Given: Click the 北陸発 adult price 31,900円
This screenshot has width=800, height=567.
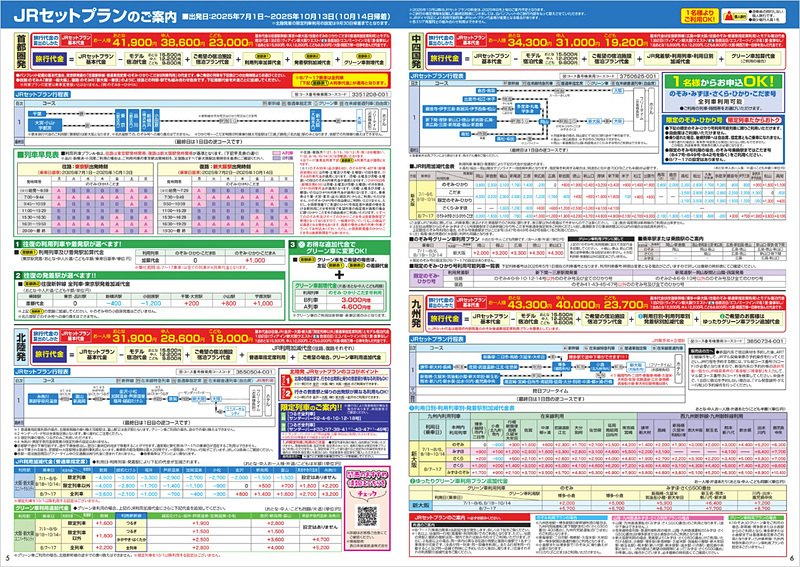Looking at the screenshot, I should [135, 338].
